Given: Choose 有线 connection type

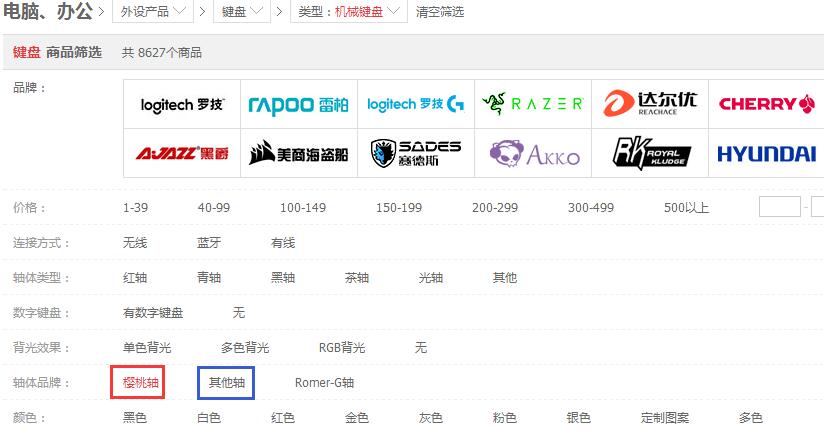Looking at the screenshot, I should 283,243.
